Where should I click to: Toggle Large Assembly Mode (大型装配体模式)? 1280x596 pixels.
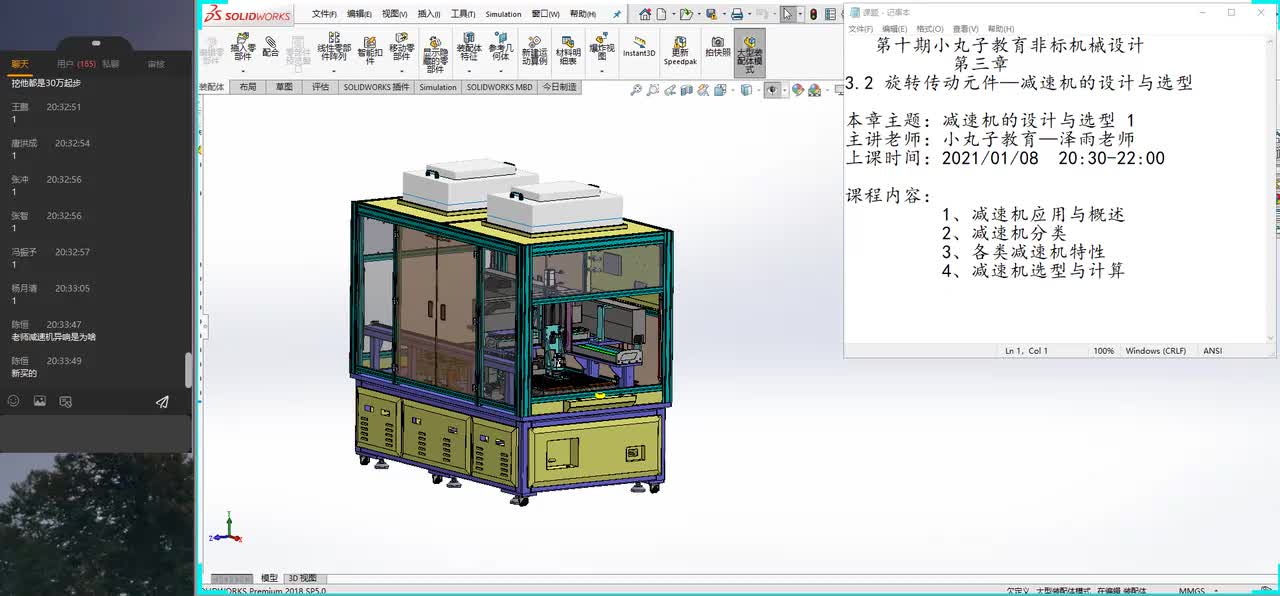750,52
